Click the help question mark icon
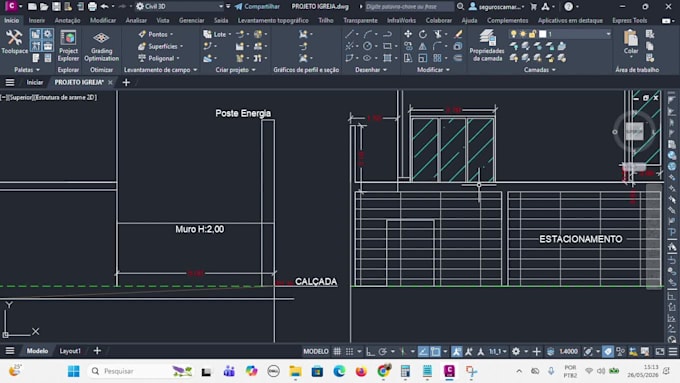 [569, 7]
